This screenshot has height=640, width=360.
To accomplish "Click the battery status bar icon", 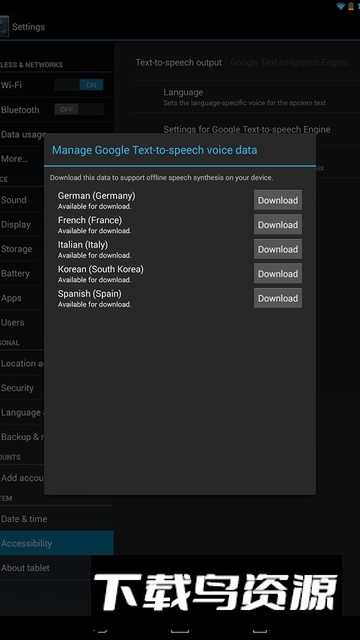I will tap(351, 6).
